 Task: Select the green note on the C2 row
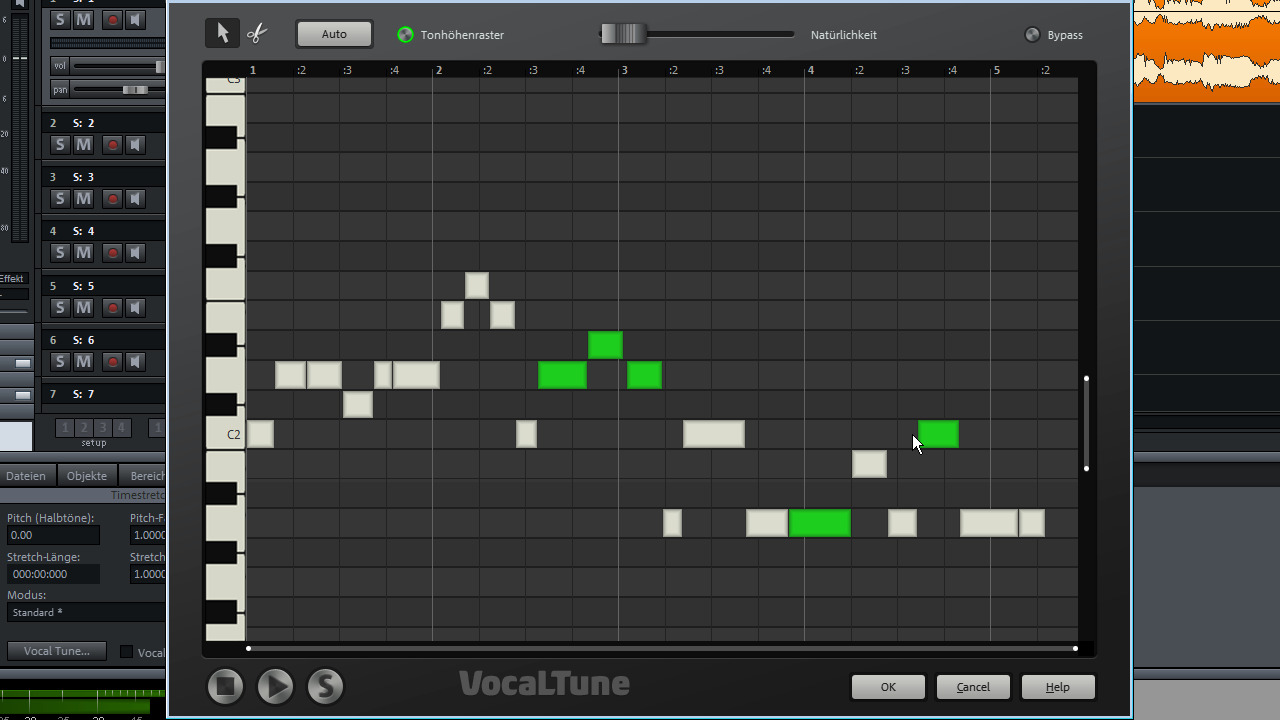pos(938,434)
